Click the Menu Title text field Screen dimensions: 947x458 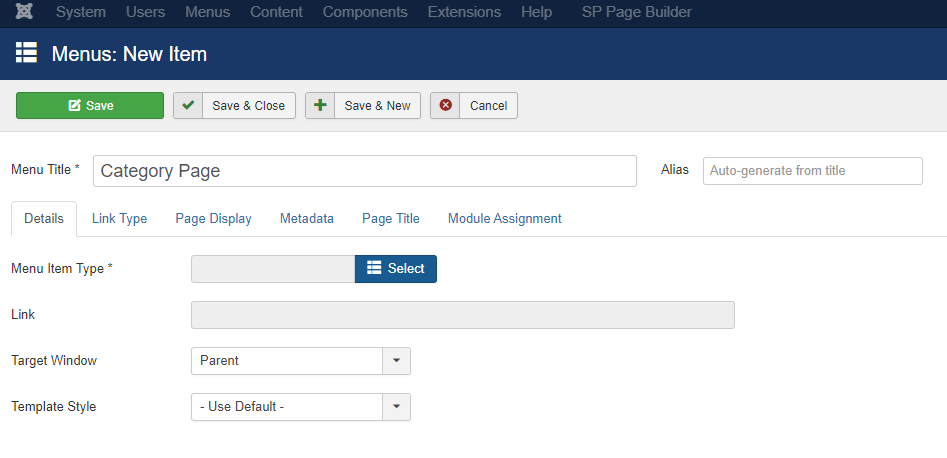[x=365, y=171]
